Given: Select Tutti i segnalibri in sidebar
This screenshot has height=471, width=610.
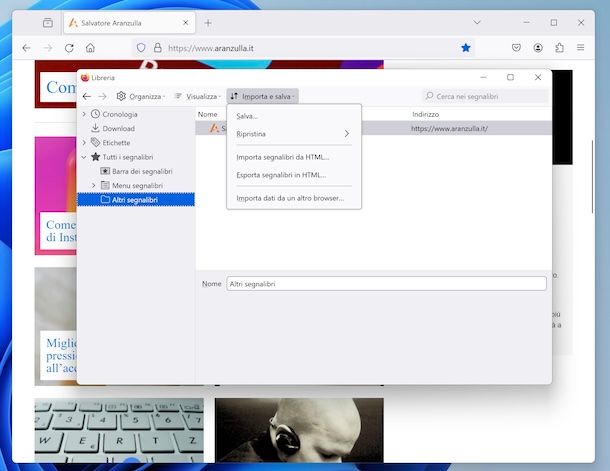Looking at the screenshot, I should point(128,157).
